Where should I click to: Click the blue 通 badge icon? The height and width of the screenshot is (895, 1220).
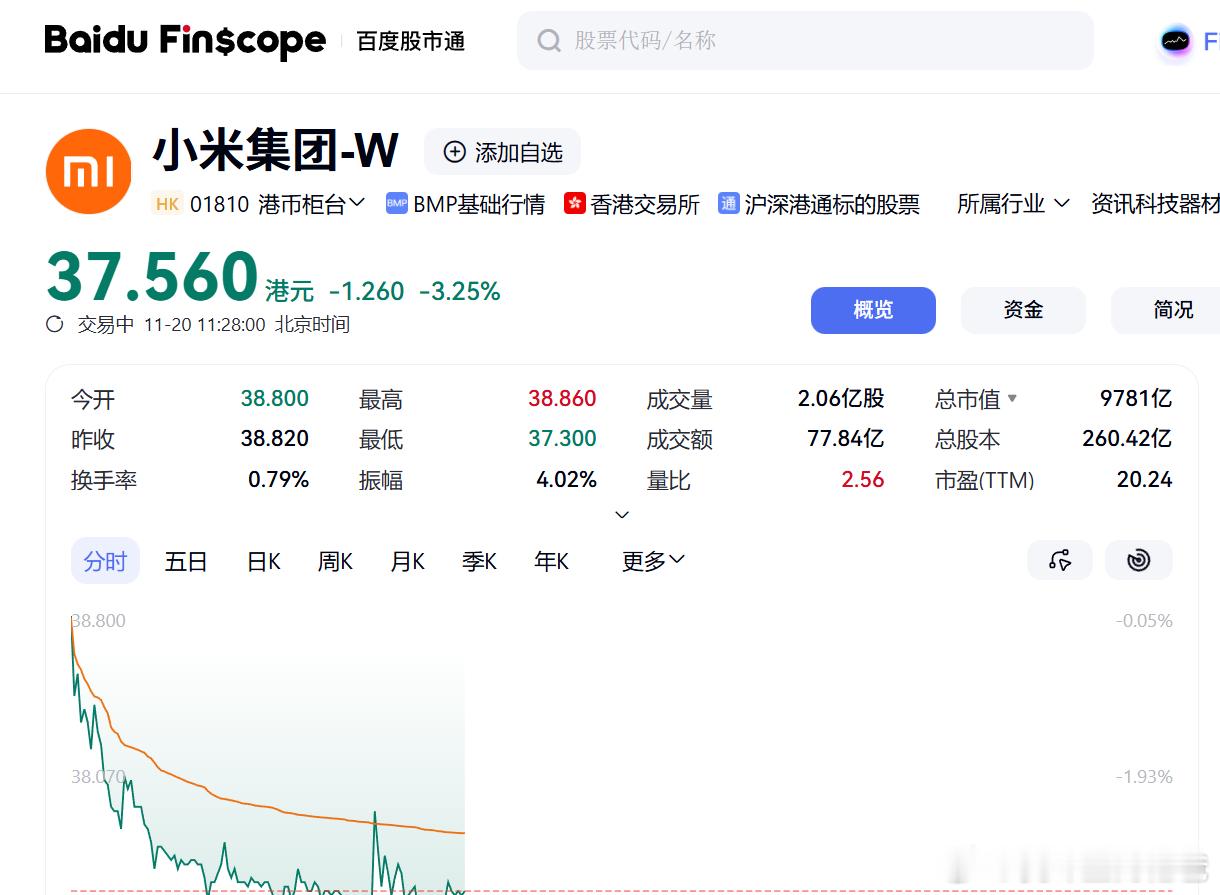click(729, 204)
